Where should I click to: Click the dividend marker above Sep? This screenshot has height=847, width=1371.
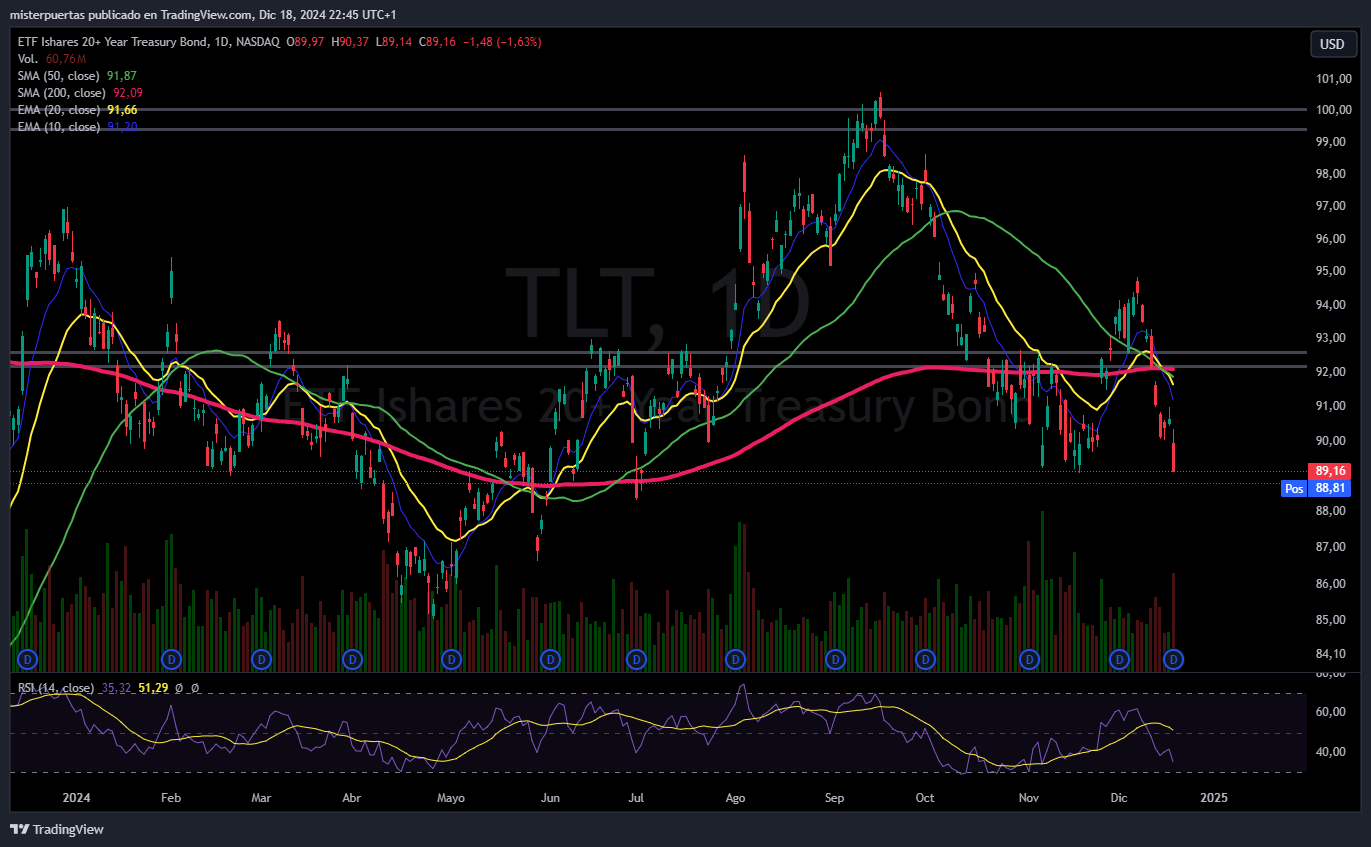tap(836, 659)
